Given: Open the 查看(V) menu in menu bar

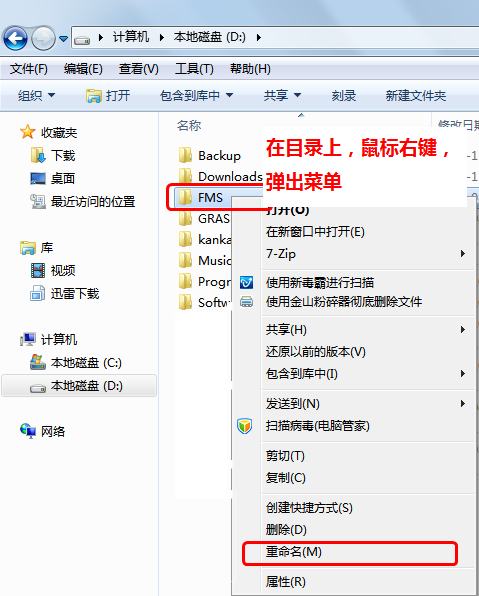Looking at the screenshot, I should tap(138, 69).
